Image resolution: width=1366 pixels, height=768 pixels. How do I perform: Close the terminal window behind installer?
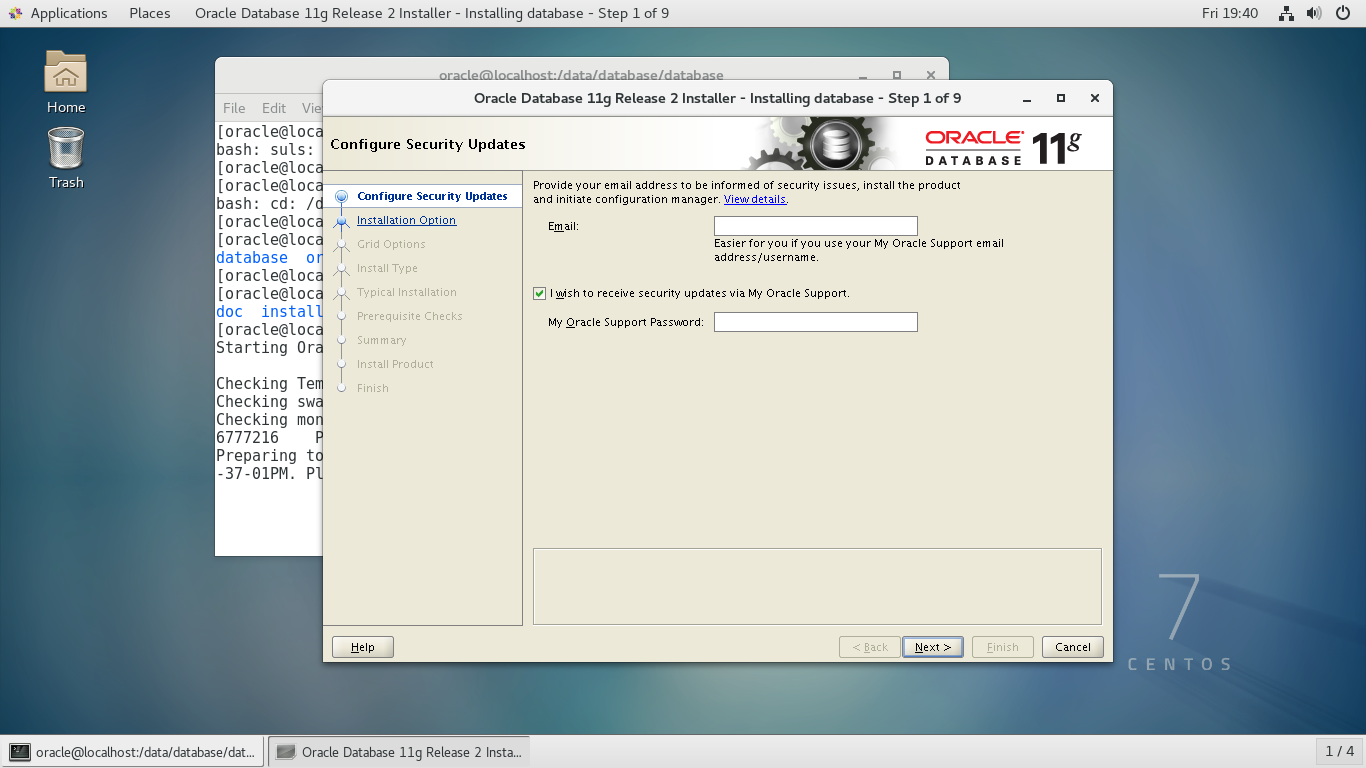click(x=931, y=75)
